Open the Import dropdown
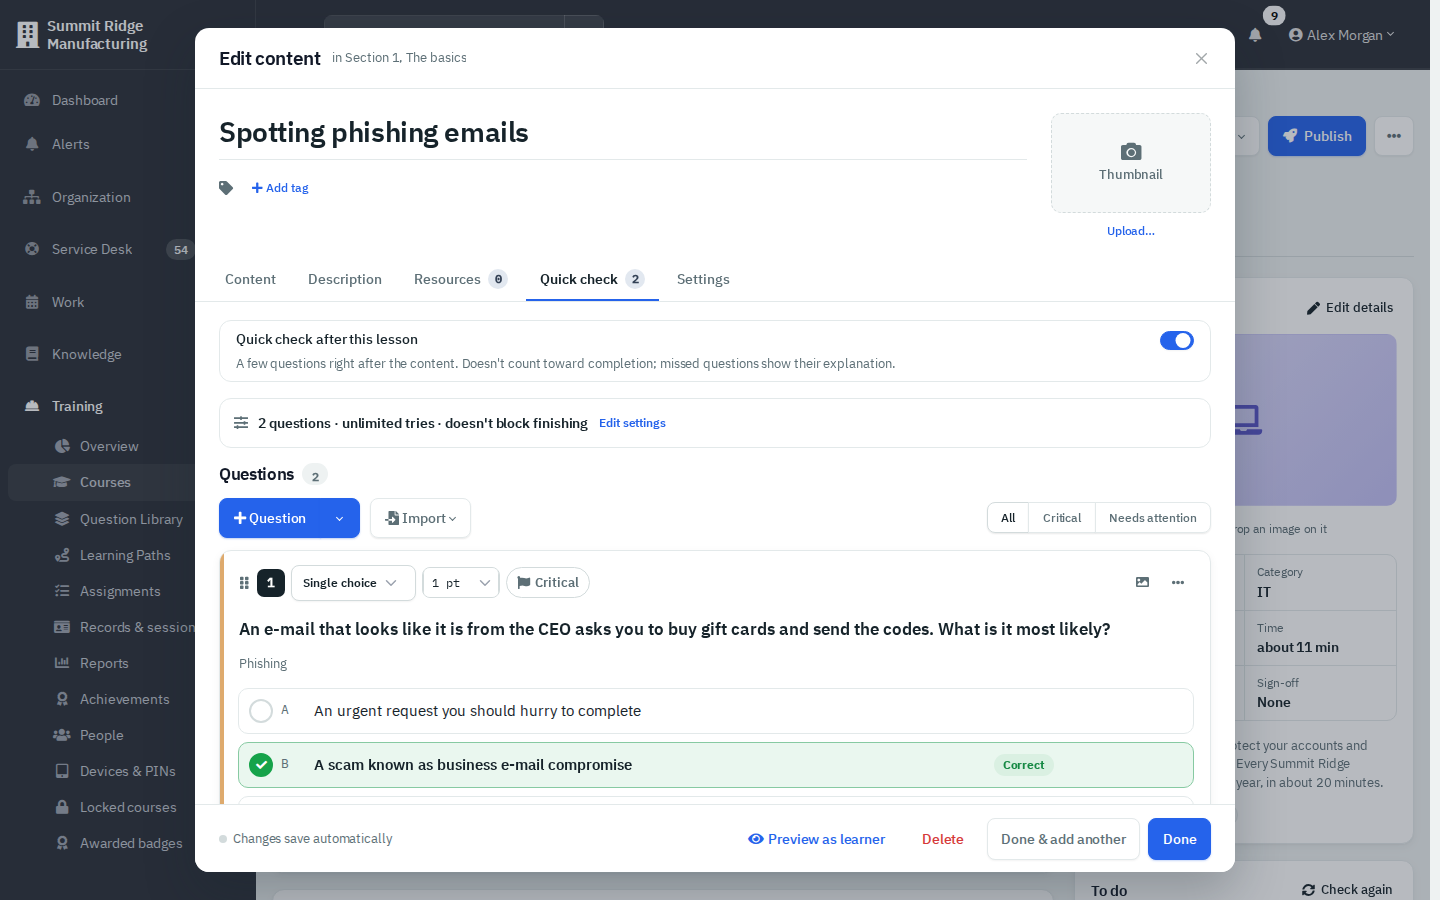 (420, 518)
